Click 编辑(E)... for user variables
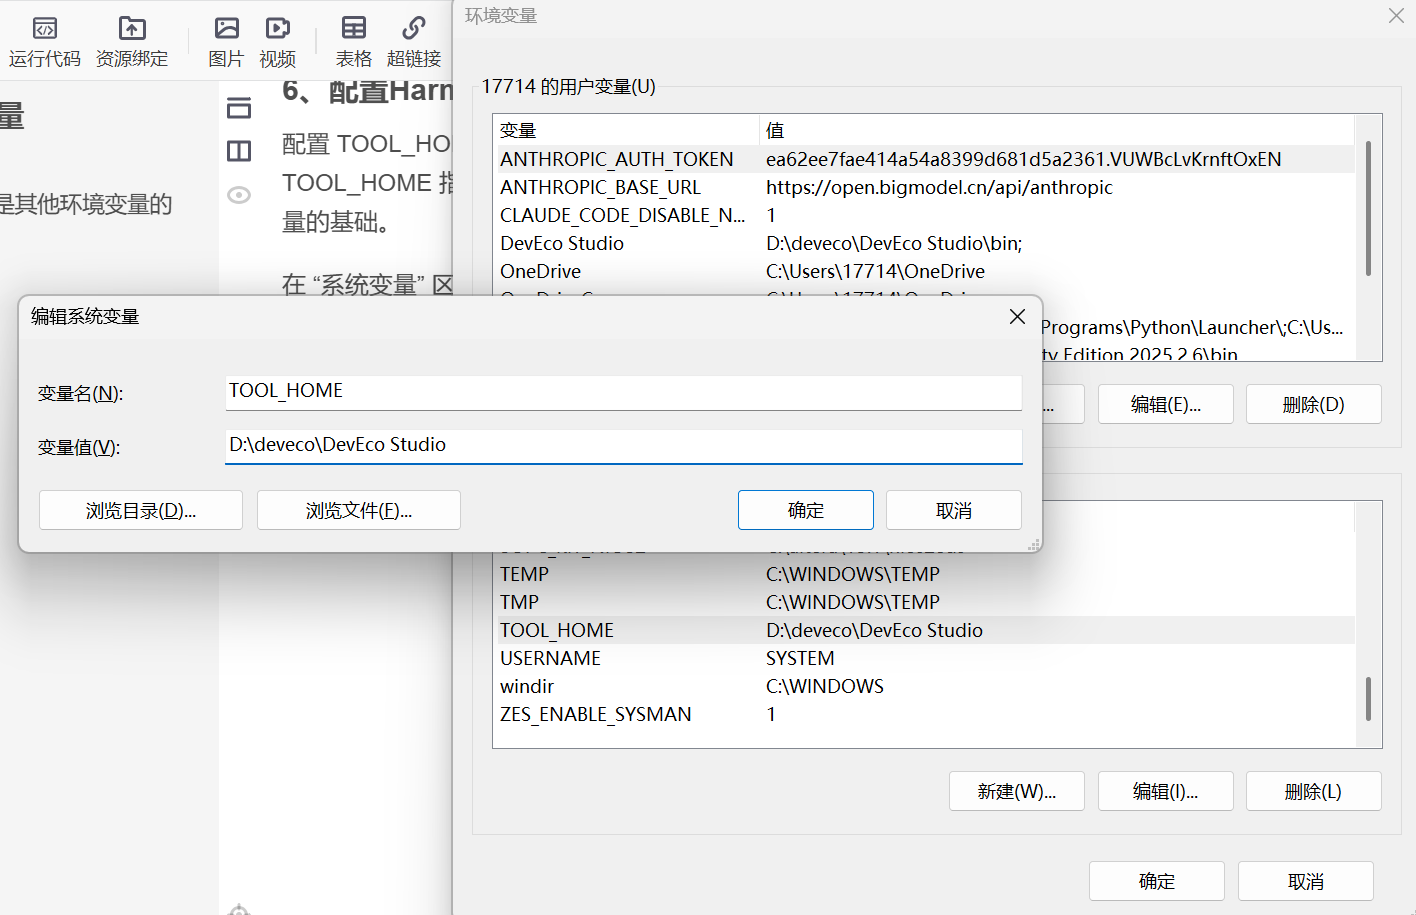1416x915 pixels. pos(1166,404)
